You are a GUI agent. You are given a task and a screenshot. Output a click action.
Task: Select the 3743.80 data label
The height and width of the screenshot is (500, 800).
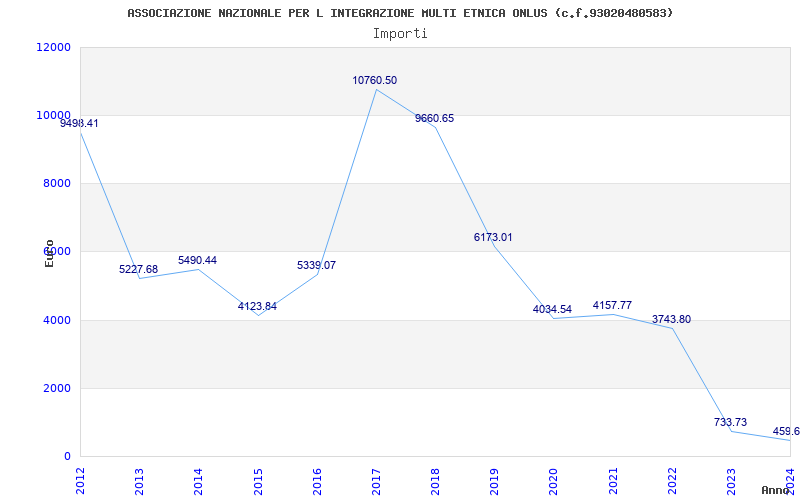click(671, 319)
